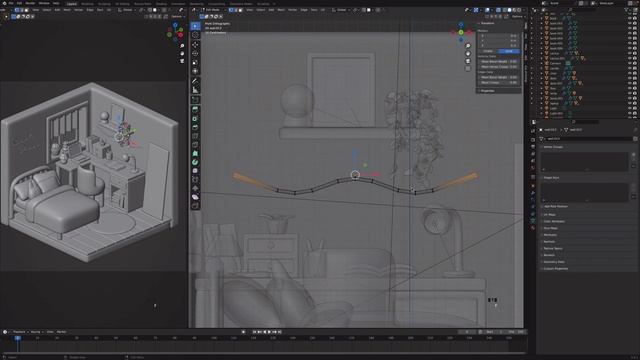Open the Render menu

30,3
